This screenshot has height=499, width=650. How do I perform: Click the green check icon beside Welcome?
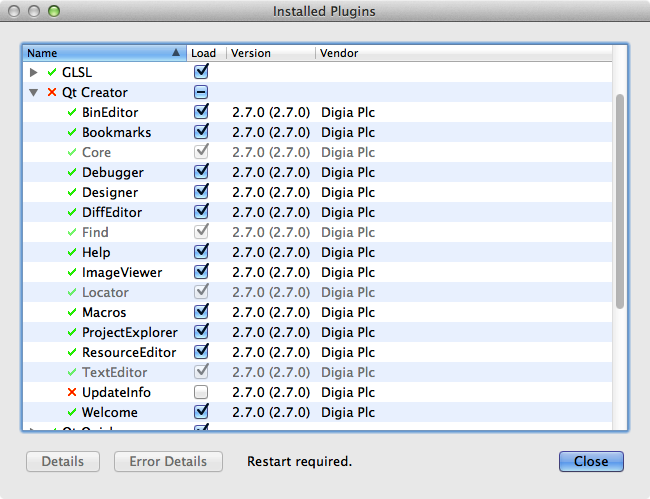pos(72,412)
